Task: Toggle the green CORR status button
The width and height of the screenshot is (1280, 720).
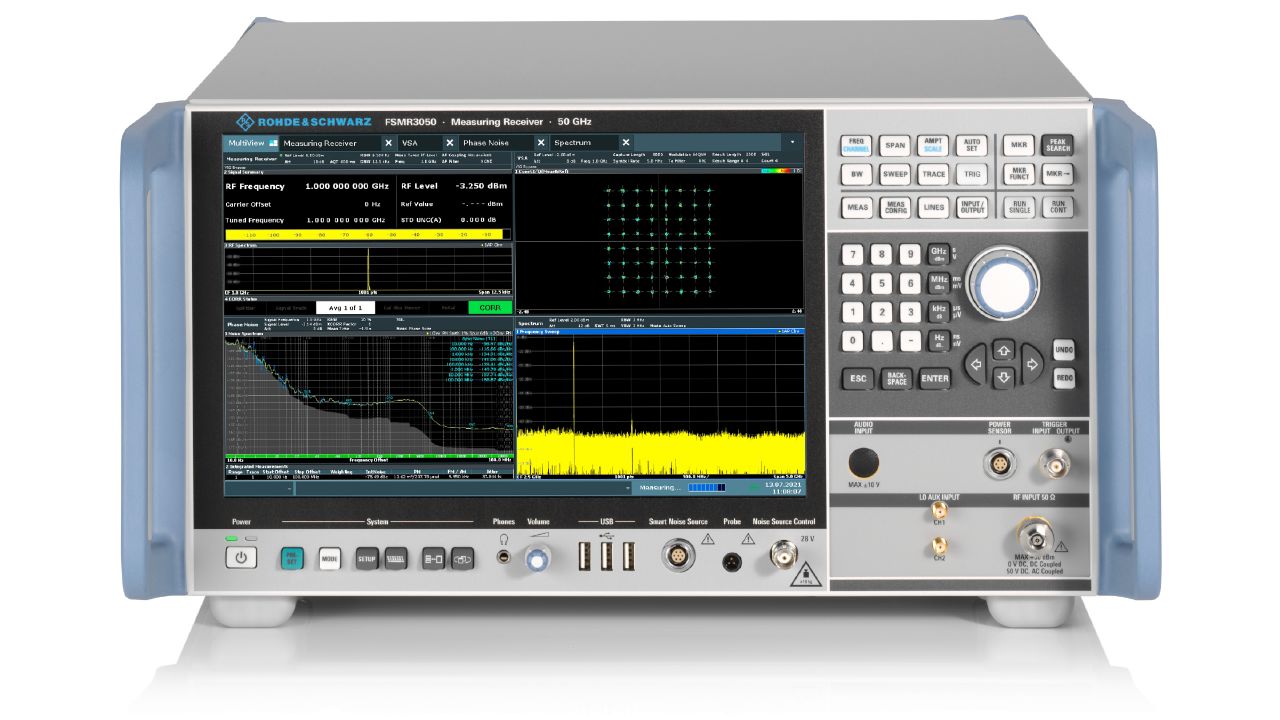Action: pyautogui.click(x=490, y=308)
